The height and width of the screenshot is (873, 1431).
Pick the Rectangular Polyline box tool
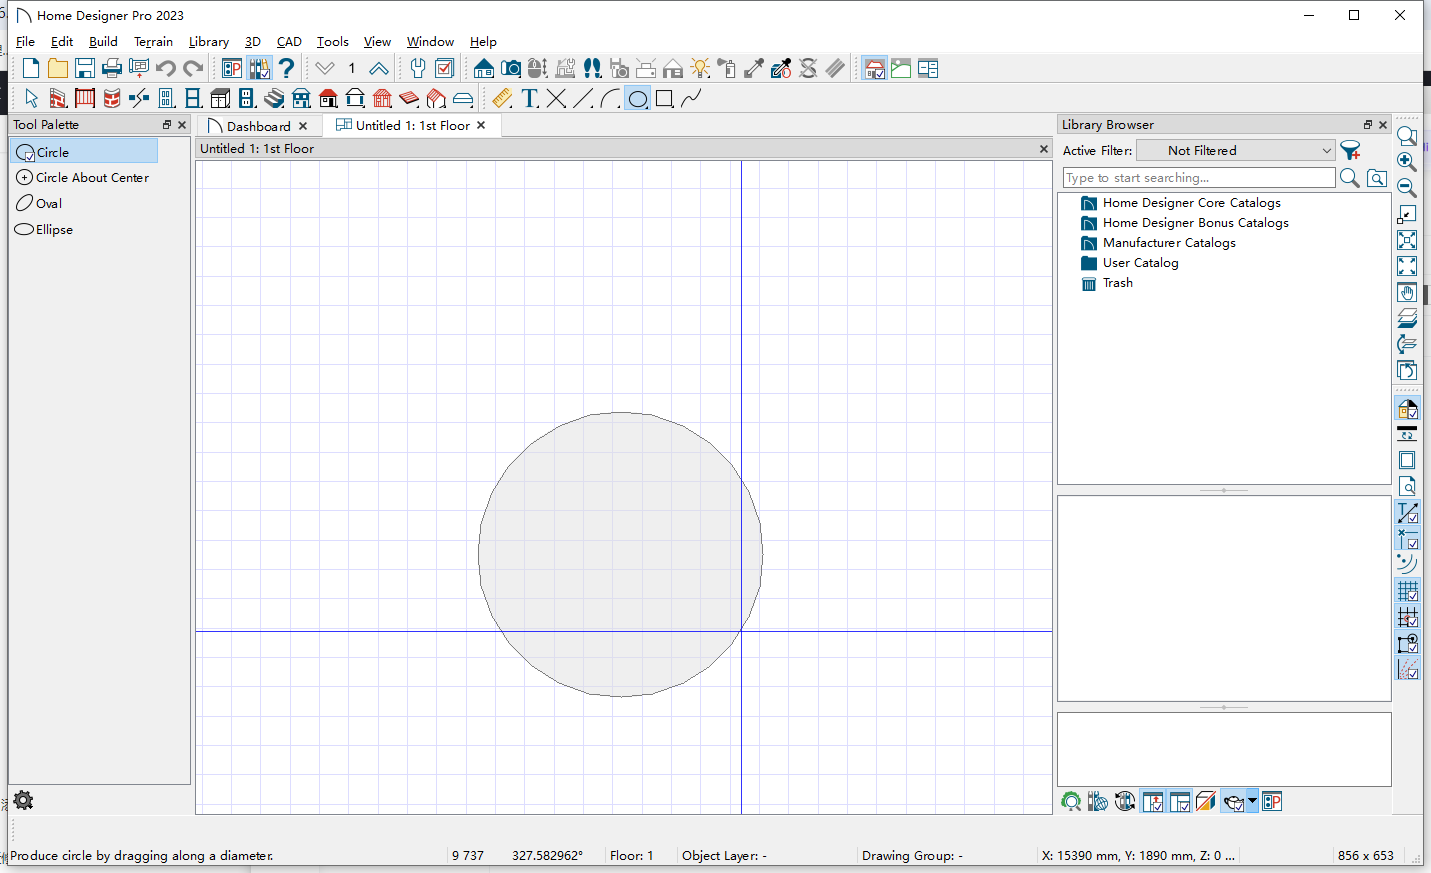point(664,98)
